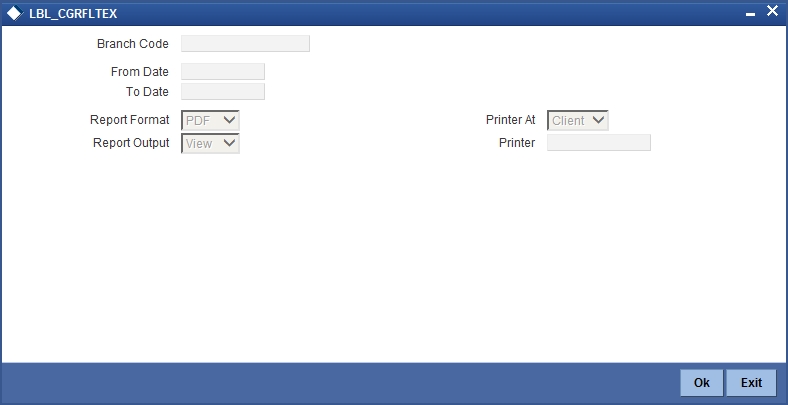Click the LBL_CGRFLTEX title text

[x=73, y=14]
